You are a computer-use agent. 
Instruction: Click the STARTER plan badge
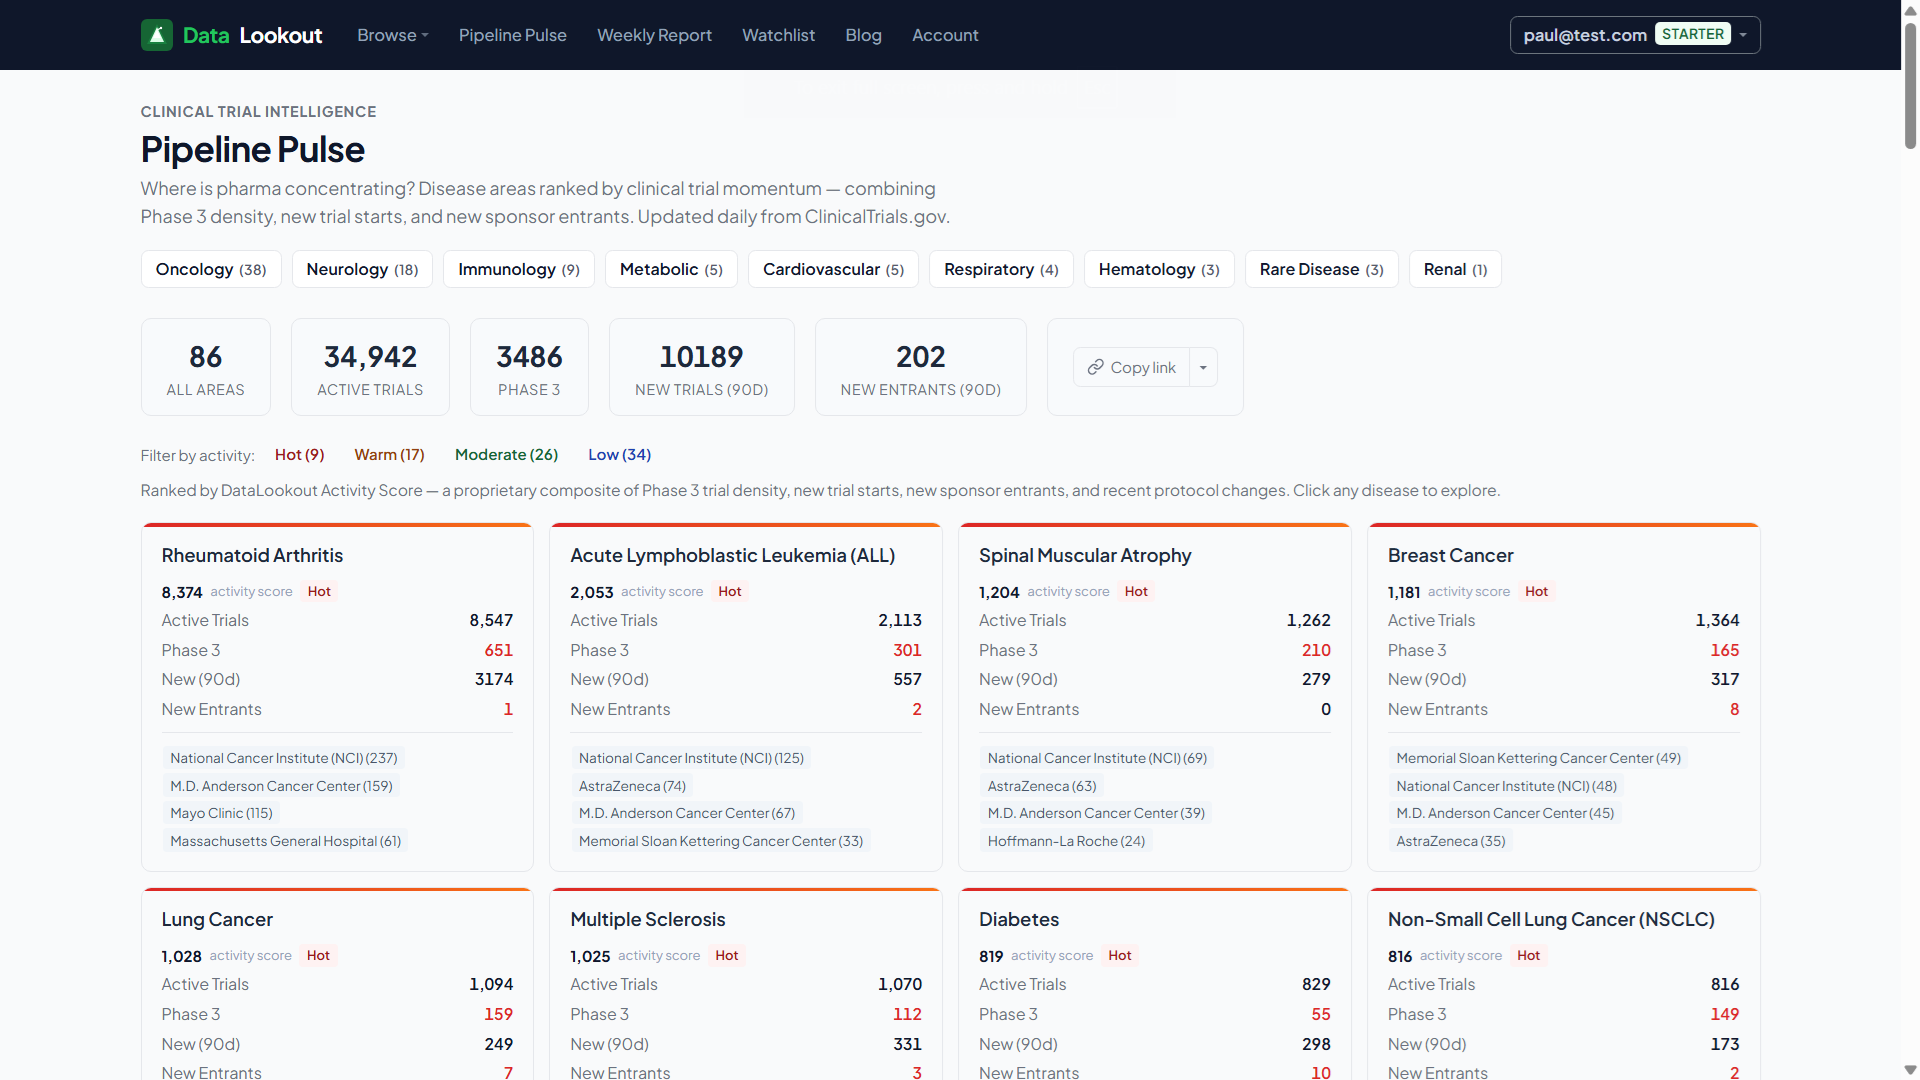coord(1692,34)
